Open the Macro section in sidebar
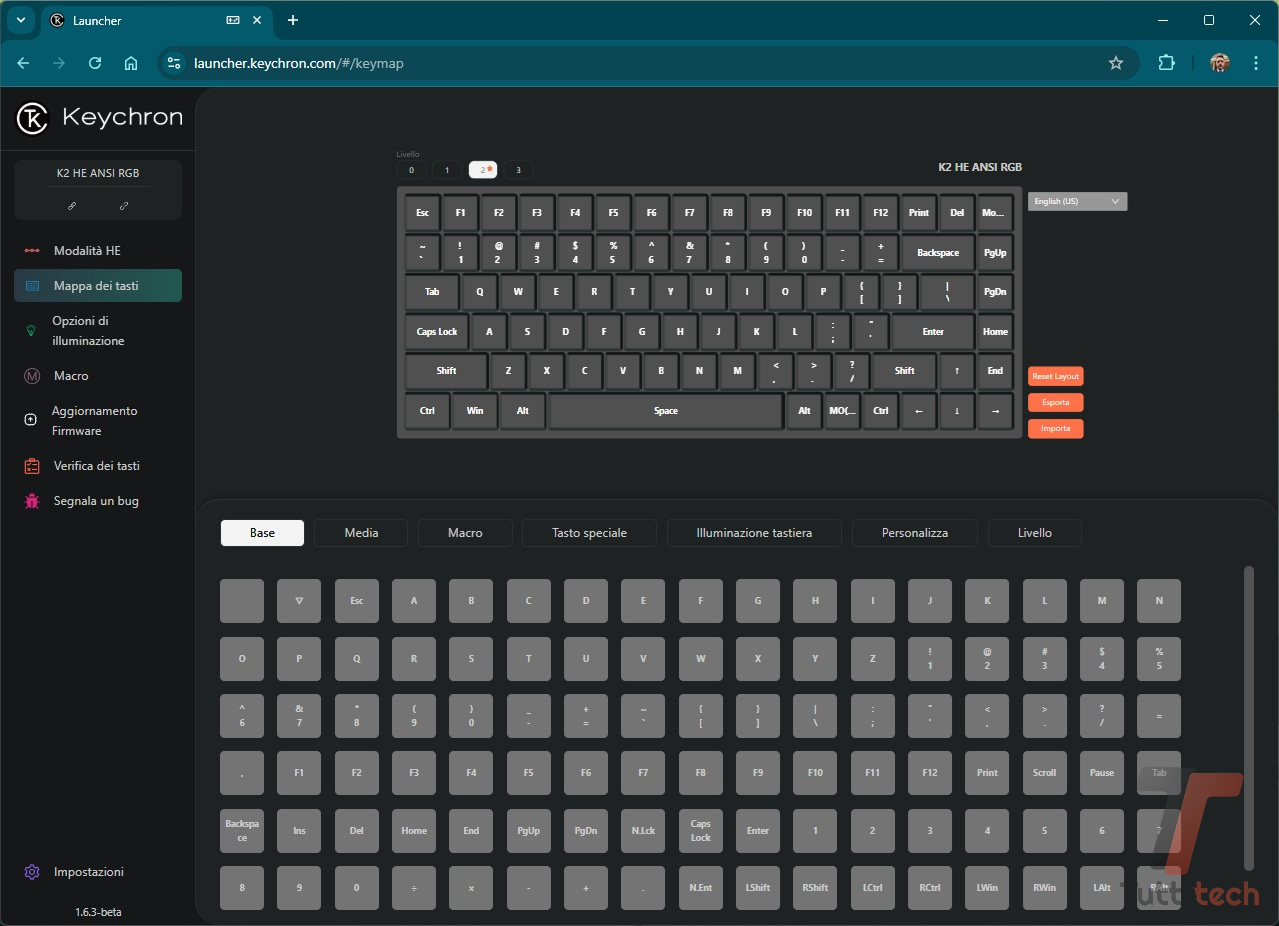This screenshot has height=926, width=1279. click(71, 376)
